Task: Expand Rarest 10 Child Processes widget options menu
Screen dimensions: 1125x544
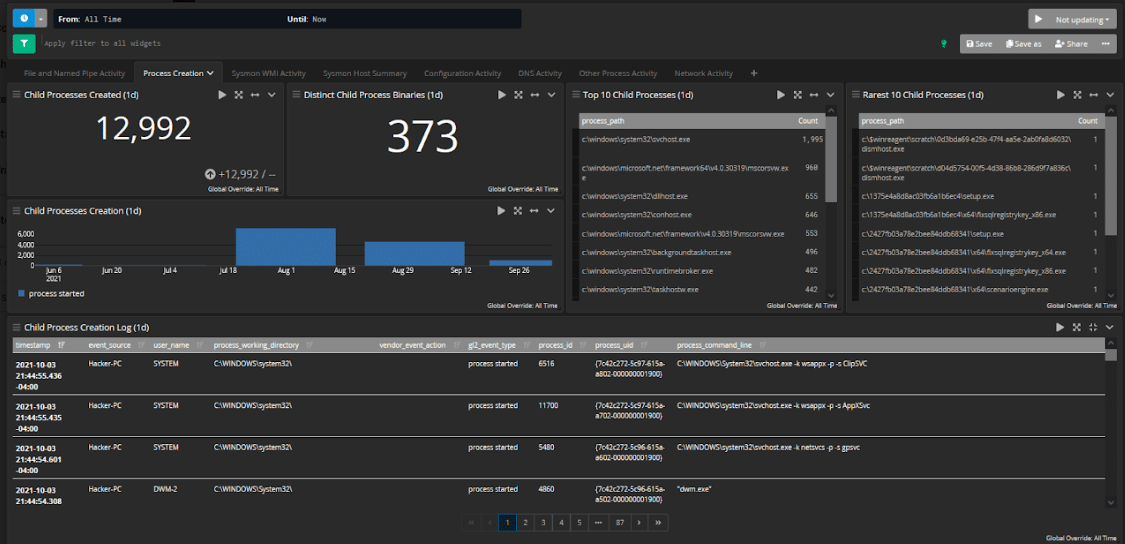Action: 1110,95
